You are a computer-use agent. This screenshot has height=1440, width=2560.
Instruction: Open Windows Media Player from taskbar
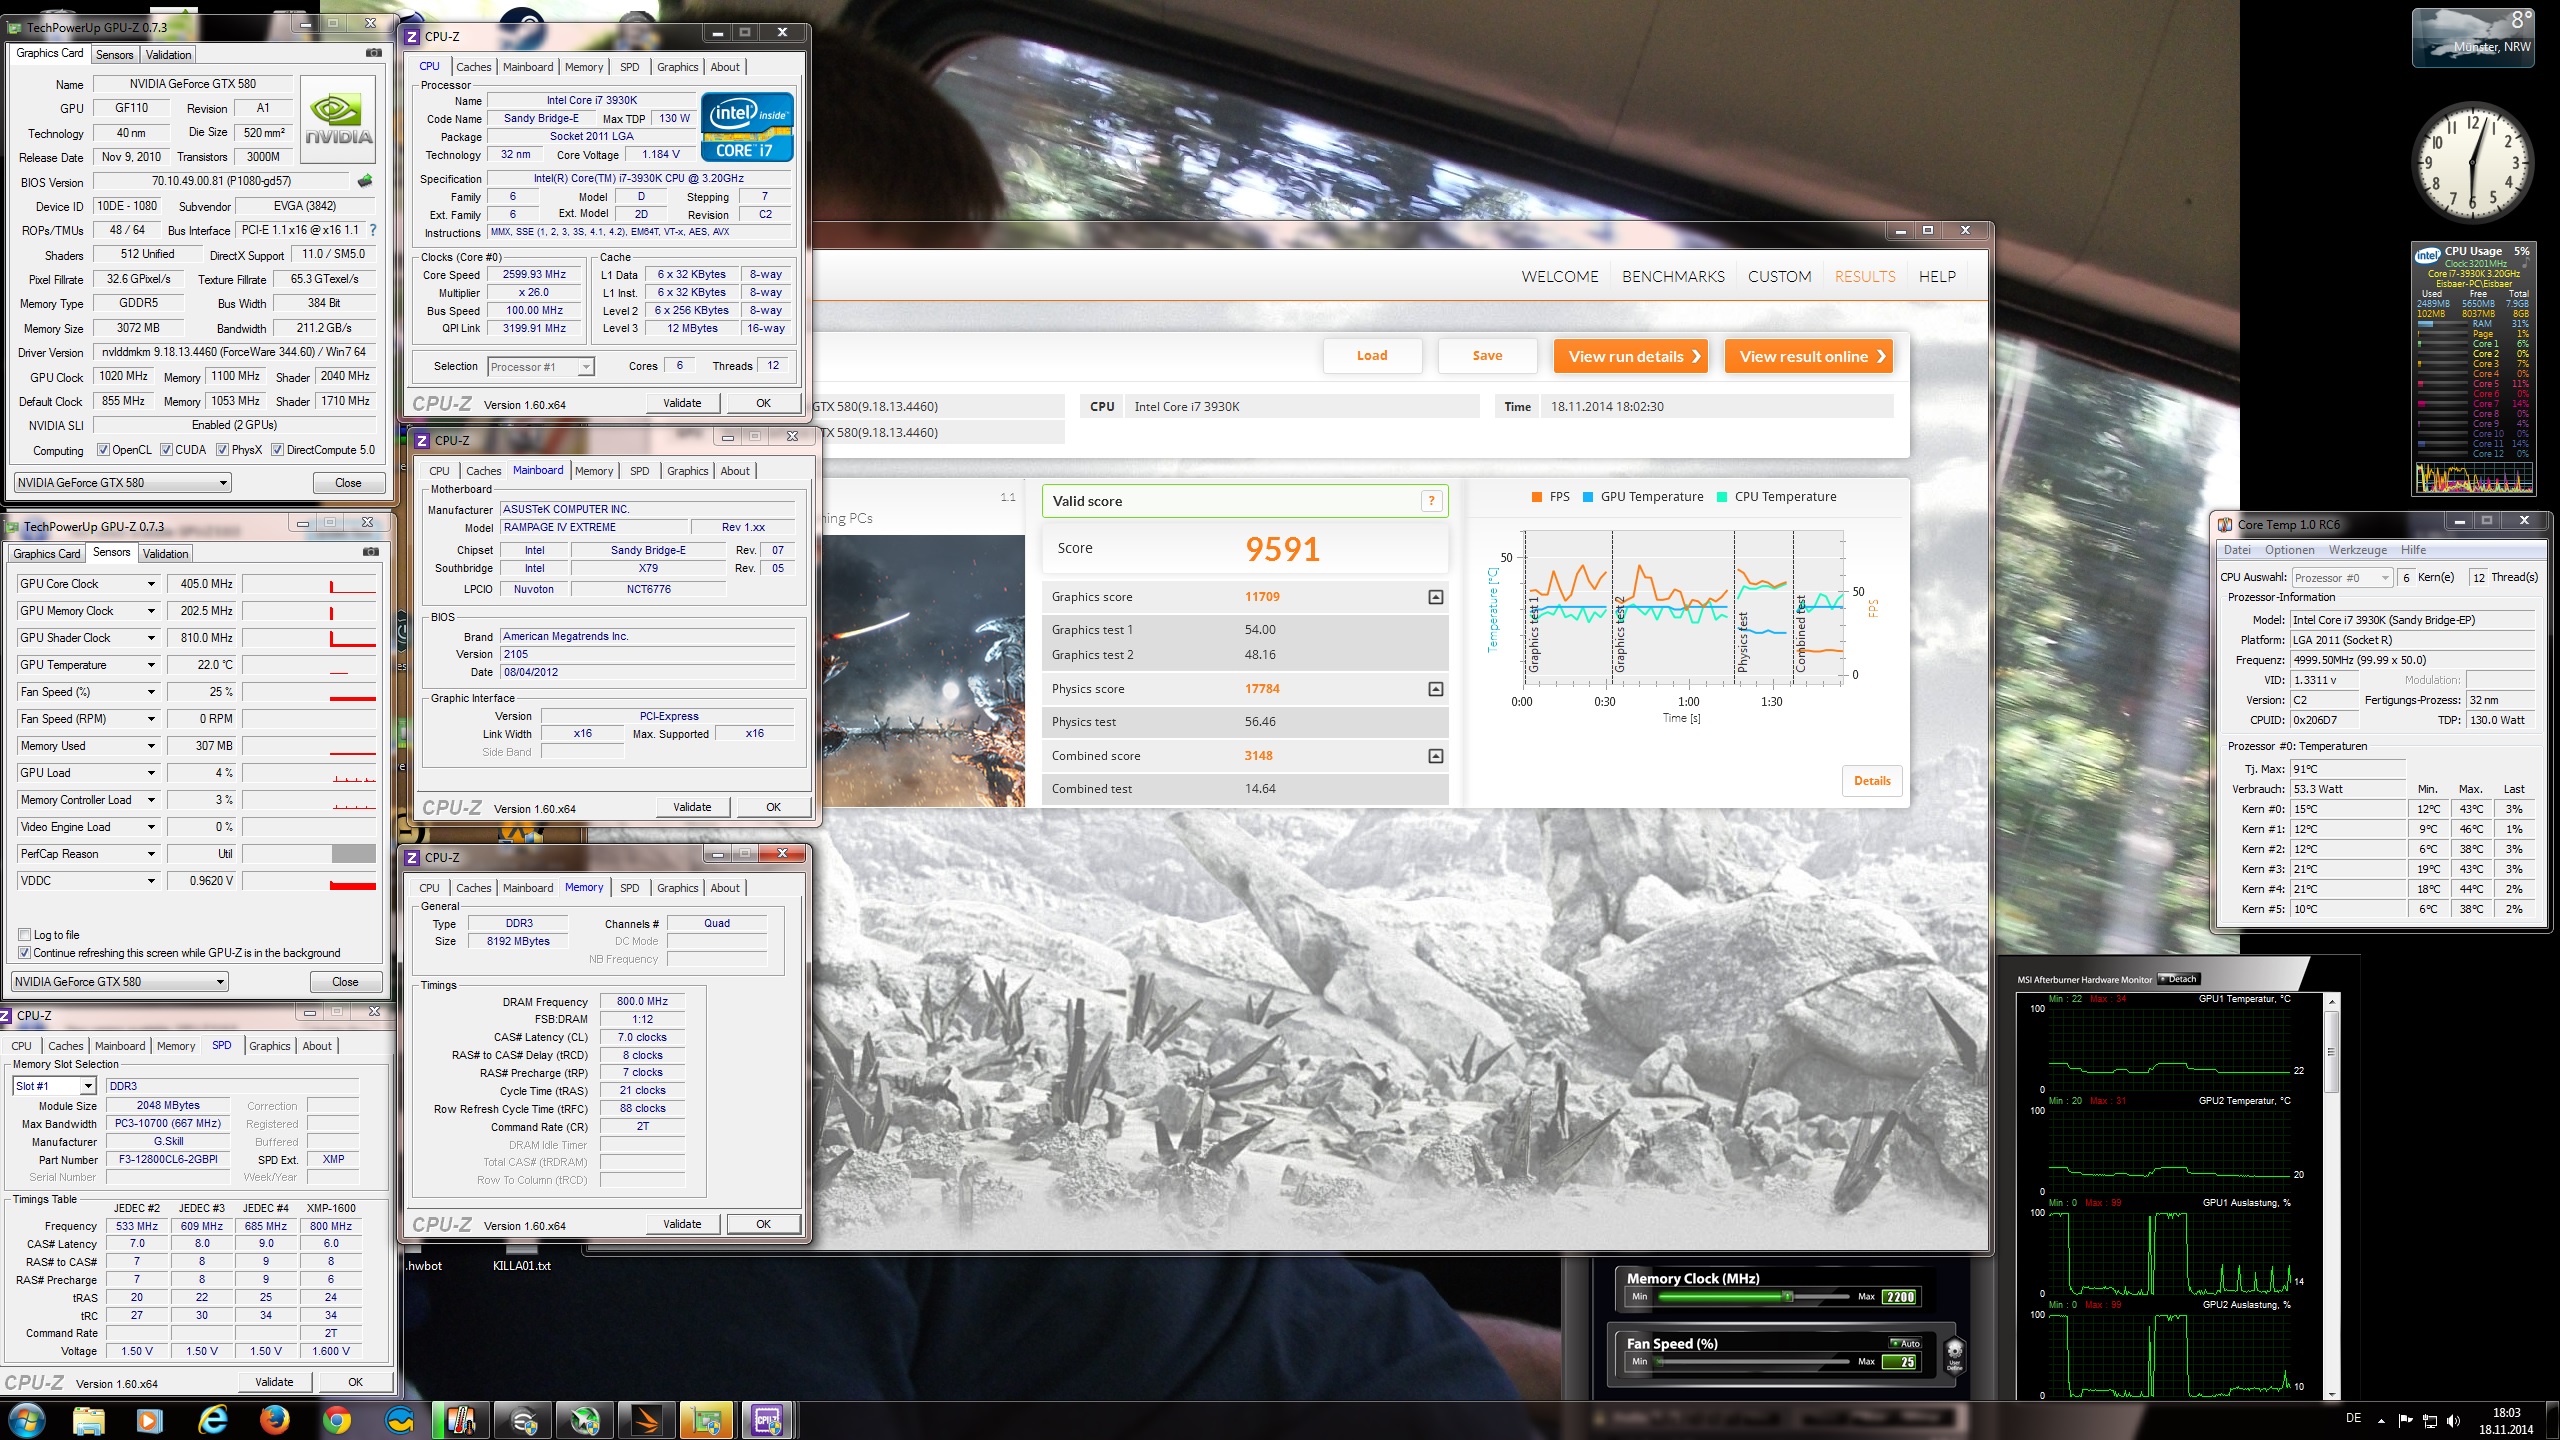point(150,1420)
